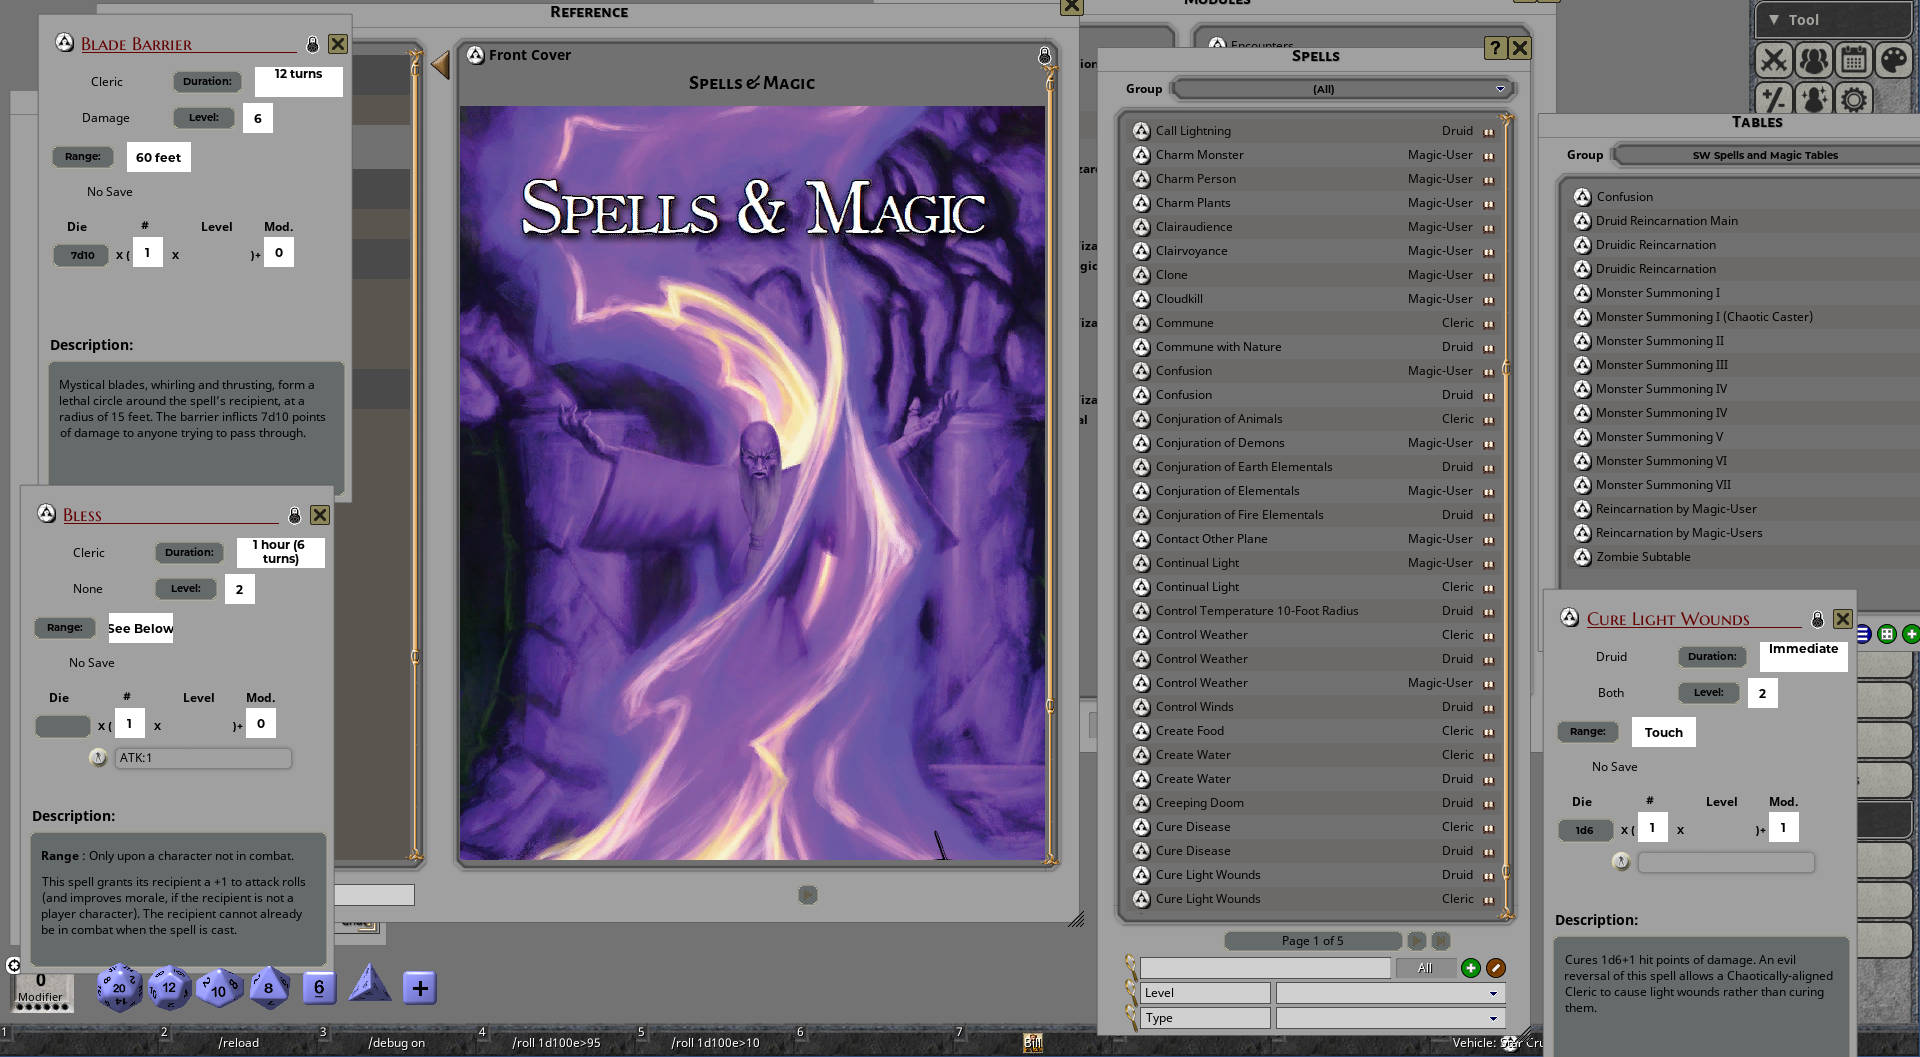
Task: Click Blade Barrier Duration button
Action: click(207, 82)
